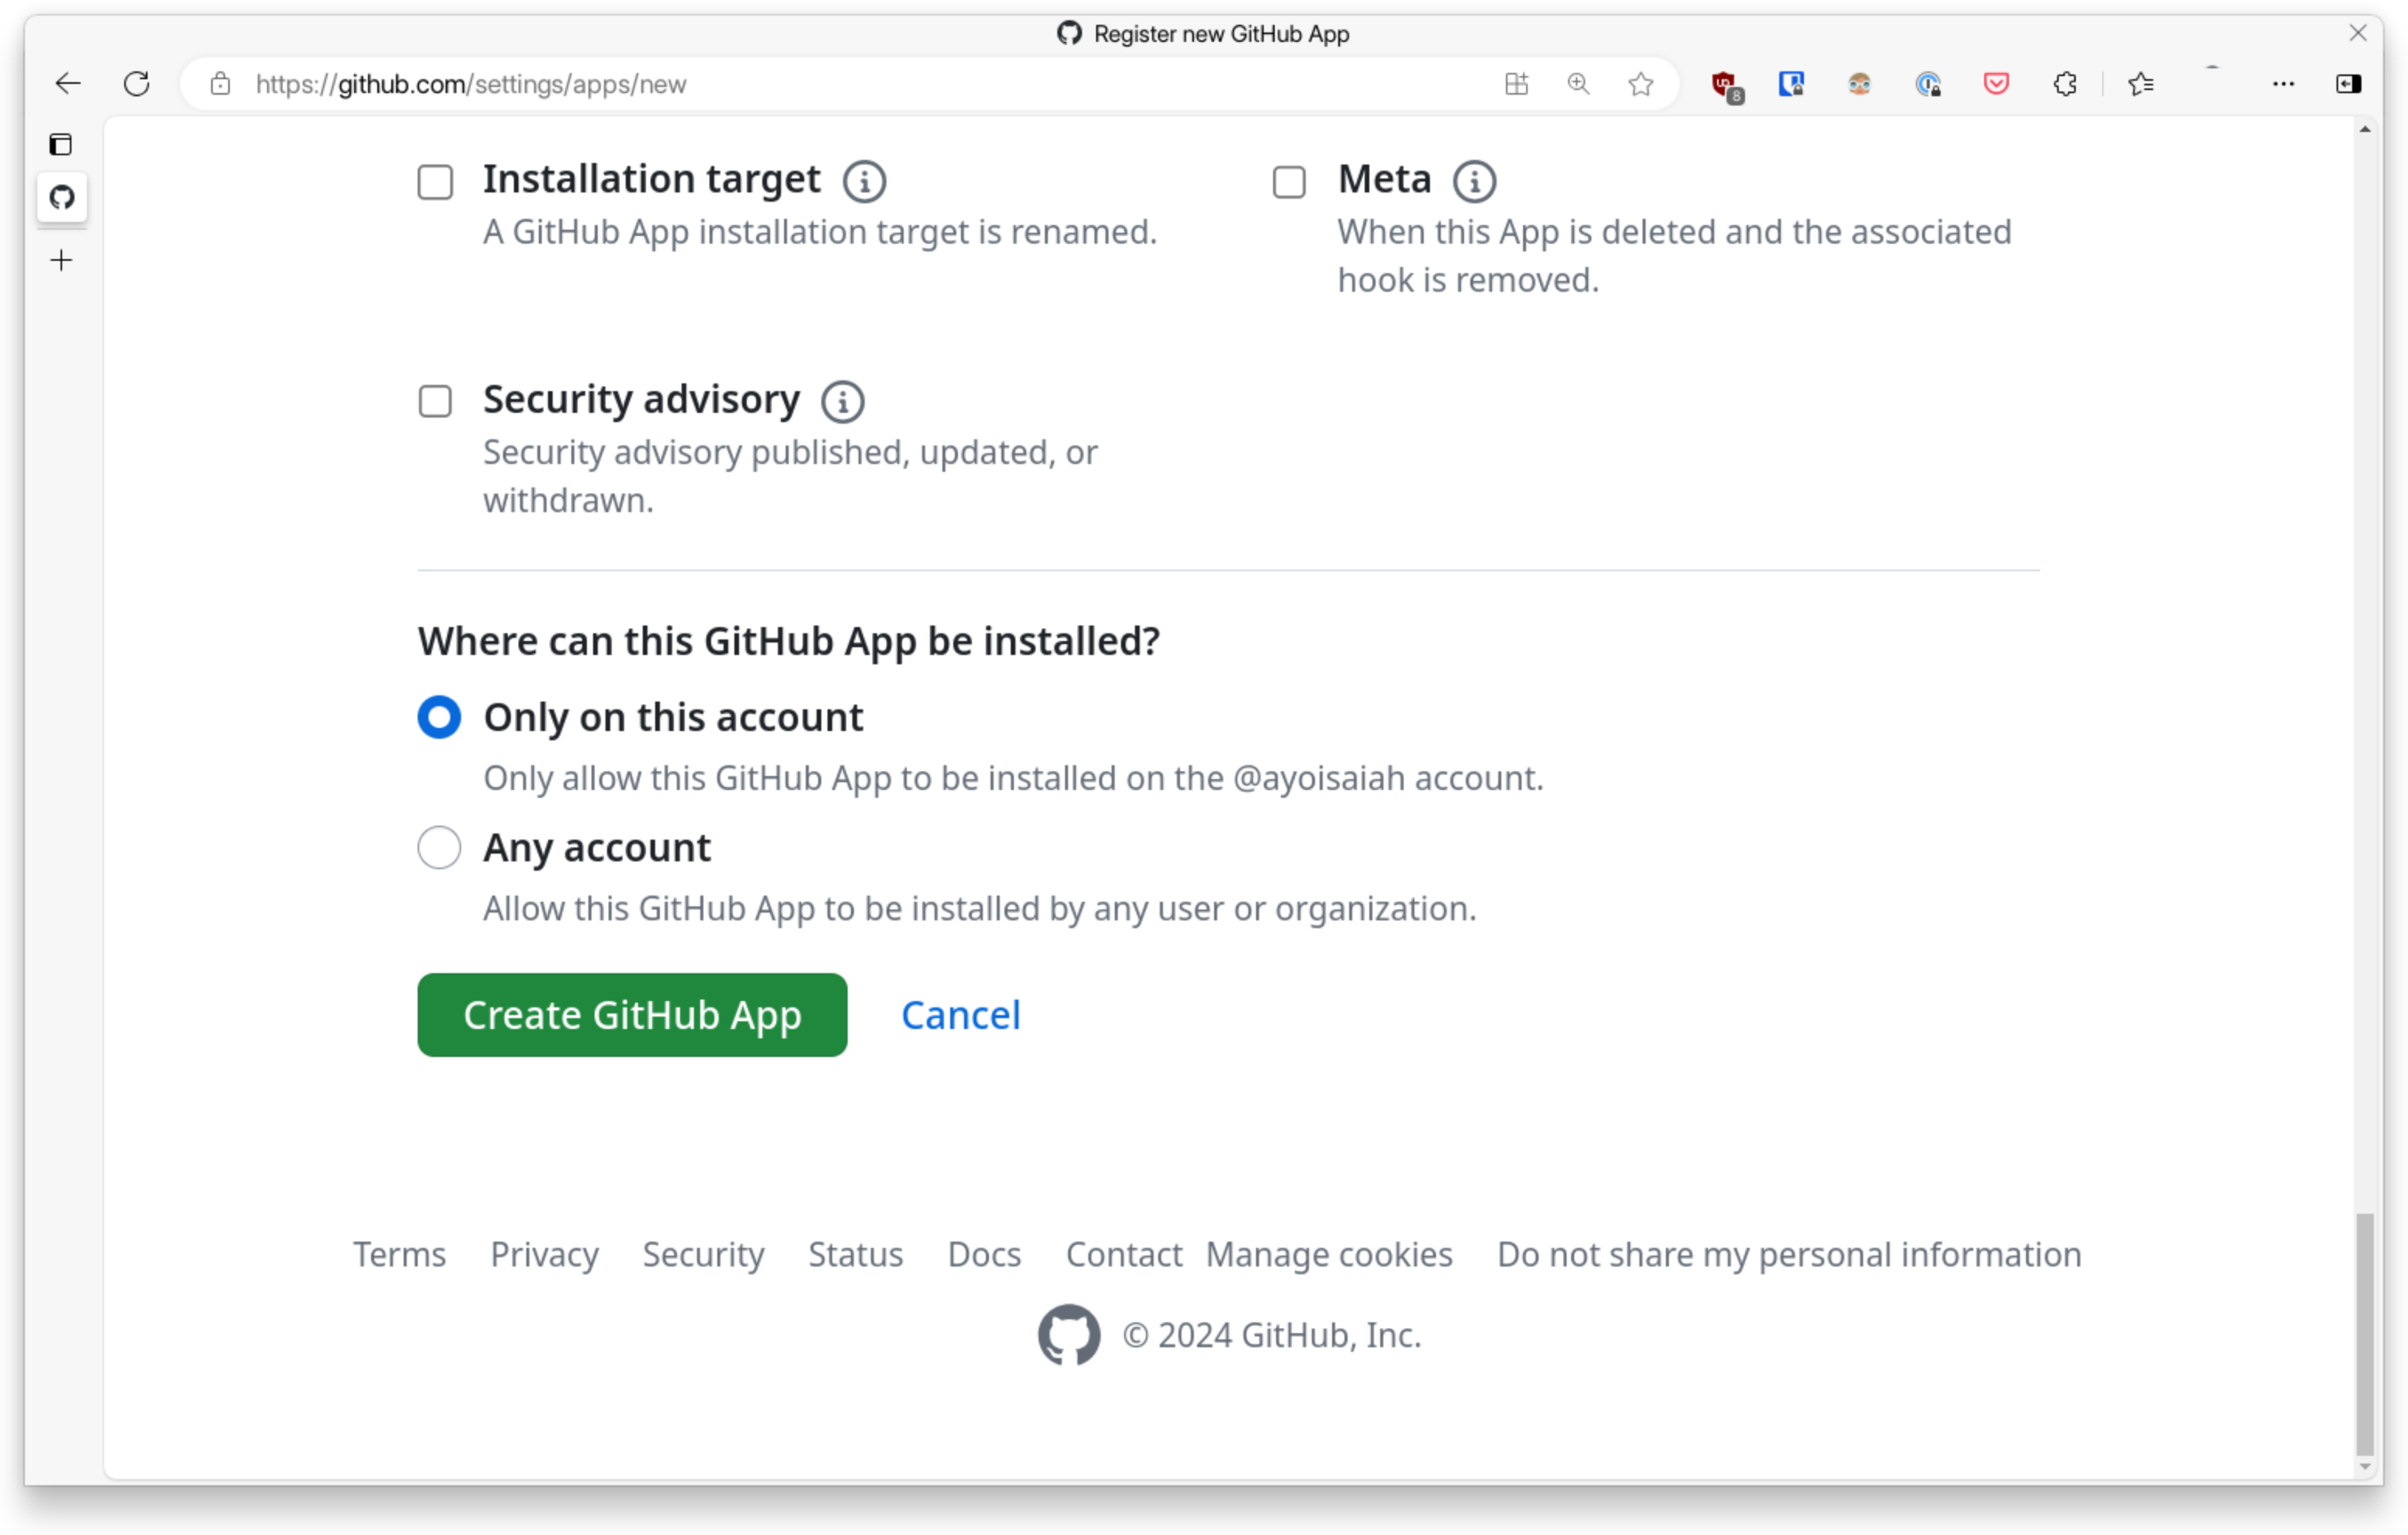Toggle the browser sidebar panel icon
Screen dimensions: 2408x1535
click(x=2348, y=84)
